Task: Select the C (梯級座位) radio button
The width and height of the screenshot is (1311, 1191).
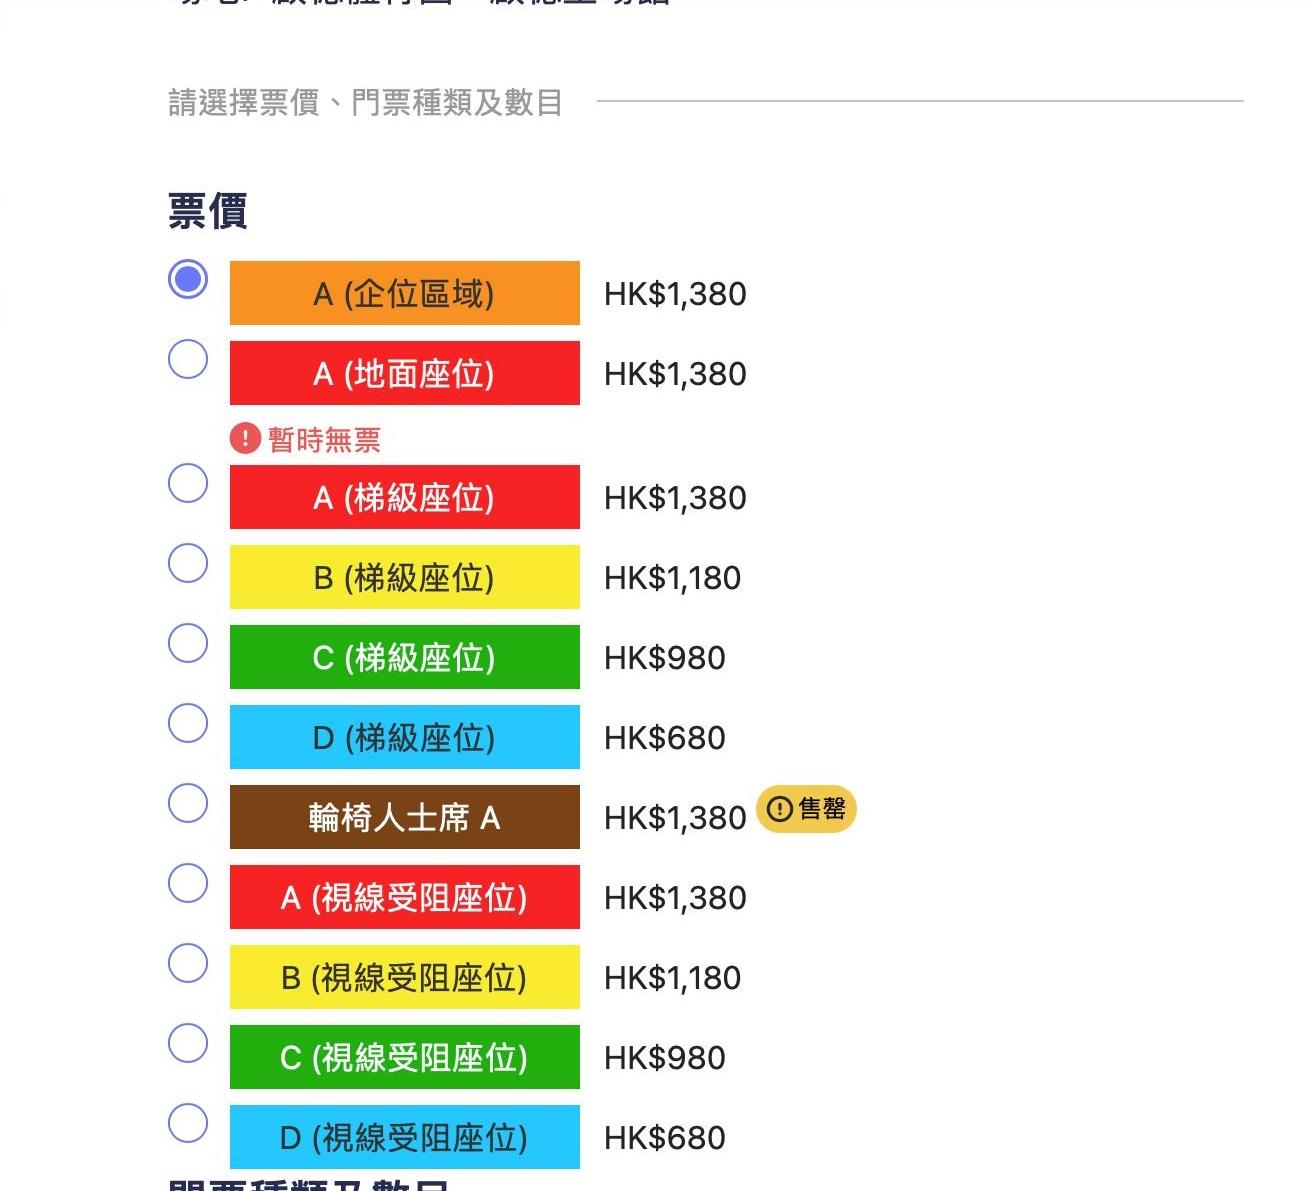Action: click(x=187, y=643)
